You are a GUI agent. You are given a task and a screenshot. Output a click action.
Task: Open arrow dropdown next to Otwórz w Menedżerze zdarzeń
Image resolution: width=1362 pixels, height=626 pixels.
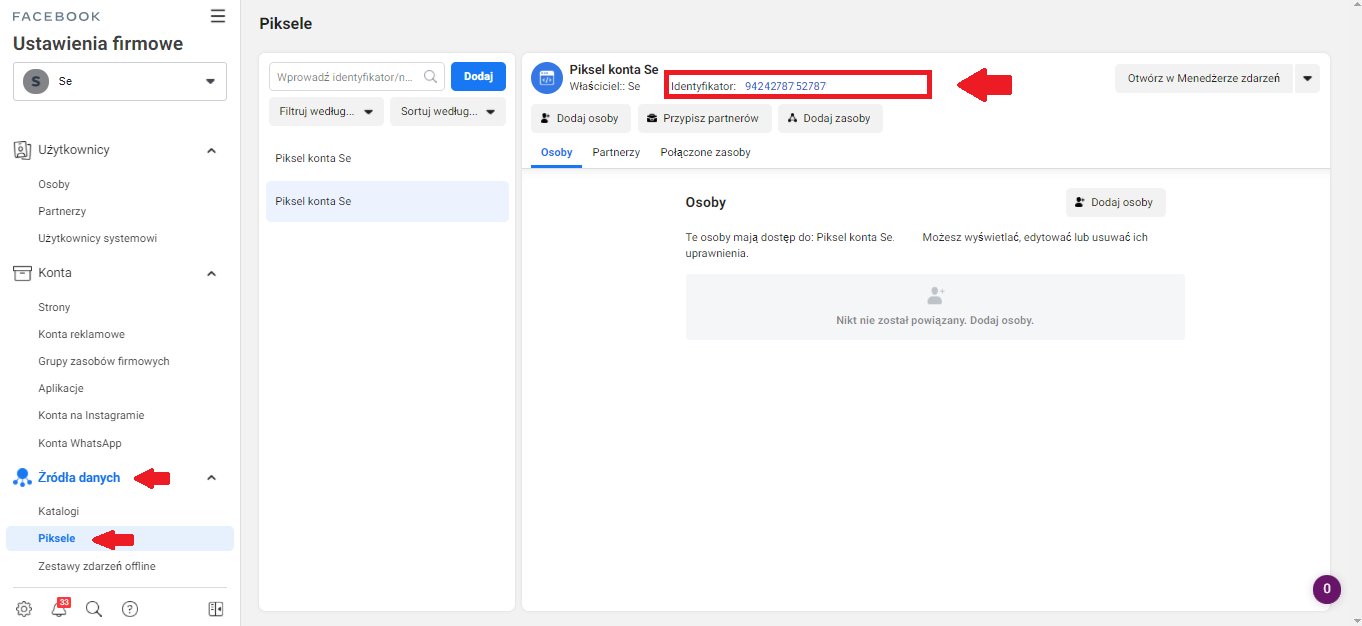(x=1307, y=79)
